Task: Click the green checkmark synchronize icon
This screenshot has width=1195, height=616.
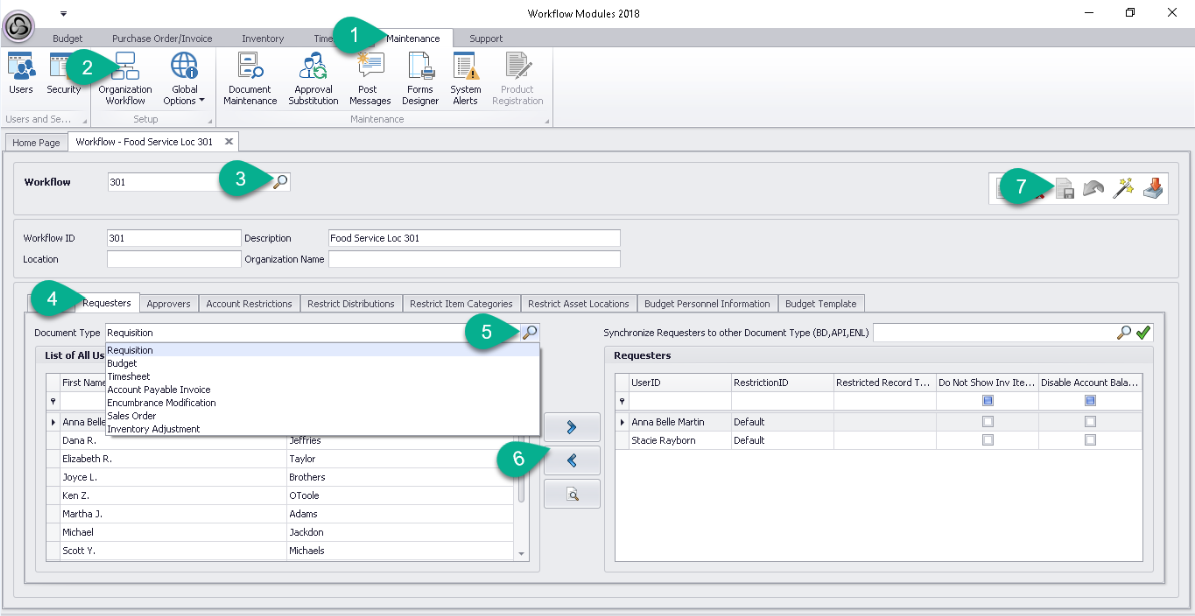Action: point(1142,332)
